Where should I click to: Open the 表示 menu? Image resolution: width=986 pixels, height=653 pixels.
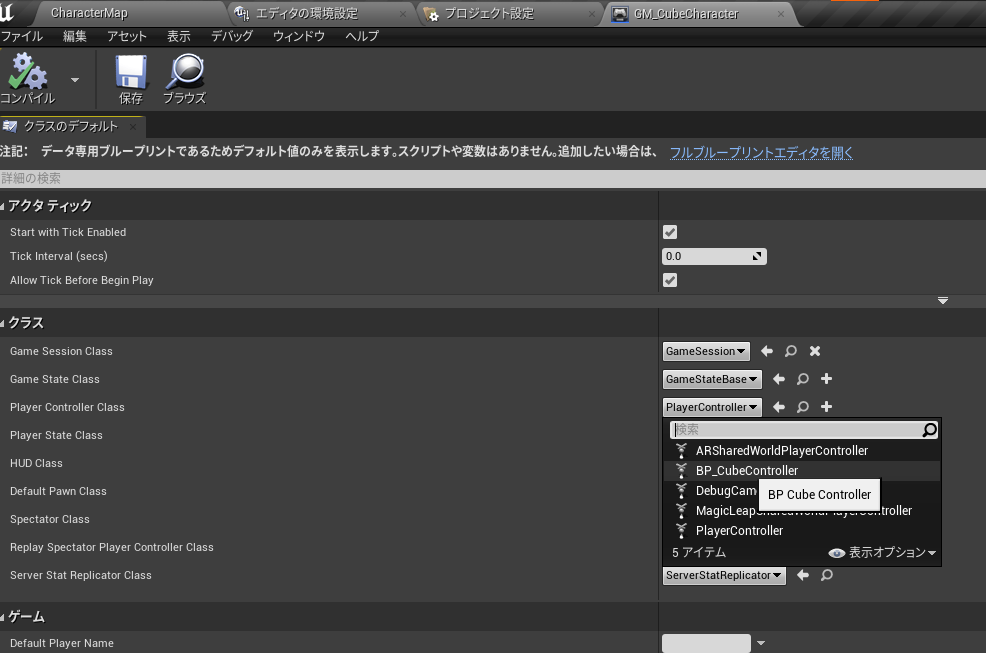(x=179, y=36)
